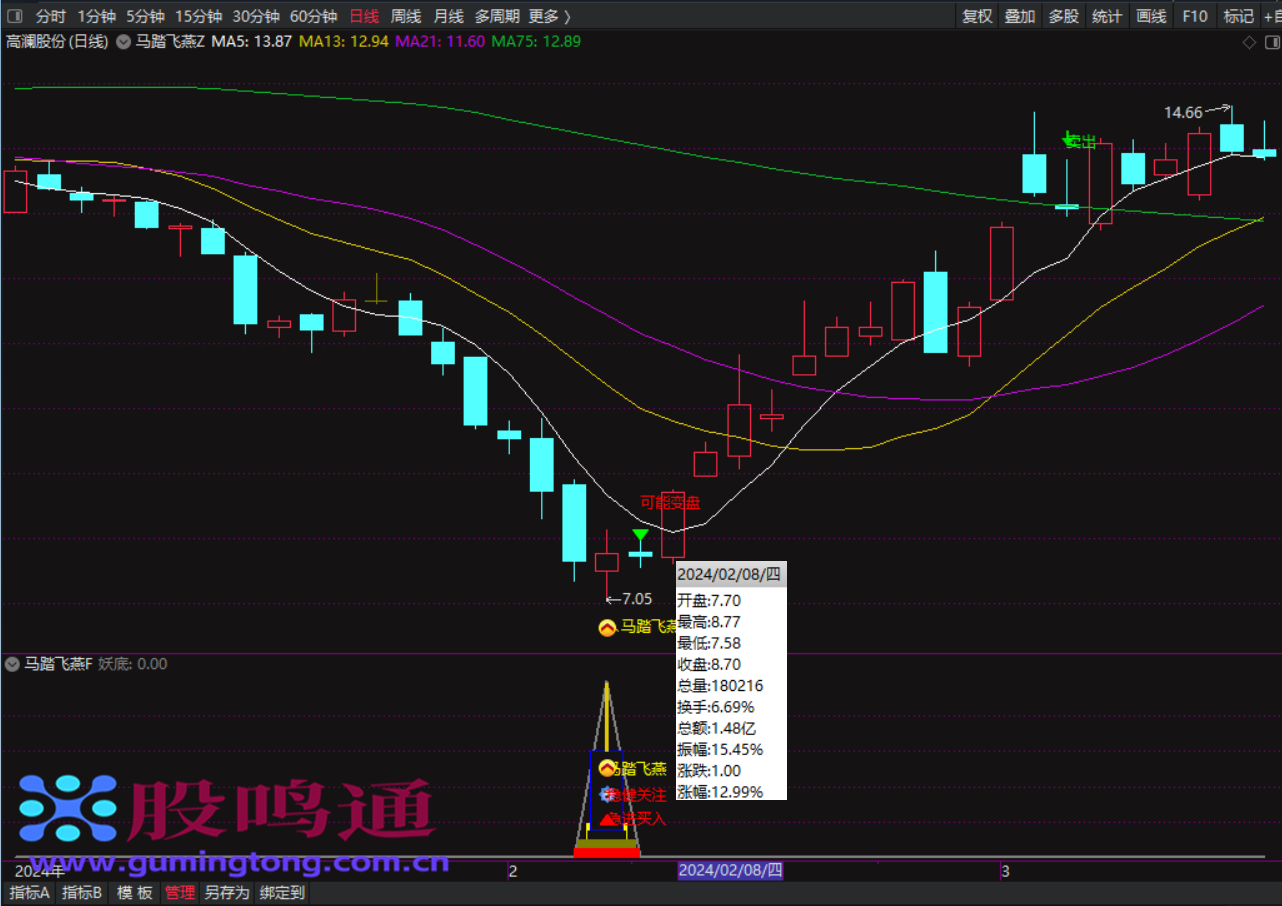Switch to the 周线 weekly period tab
This screenshot has width=1282, height=906.
pyautogui.click(x=405, y=16)
